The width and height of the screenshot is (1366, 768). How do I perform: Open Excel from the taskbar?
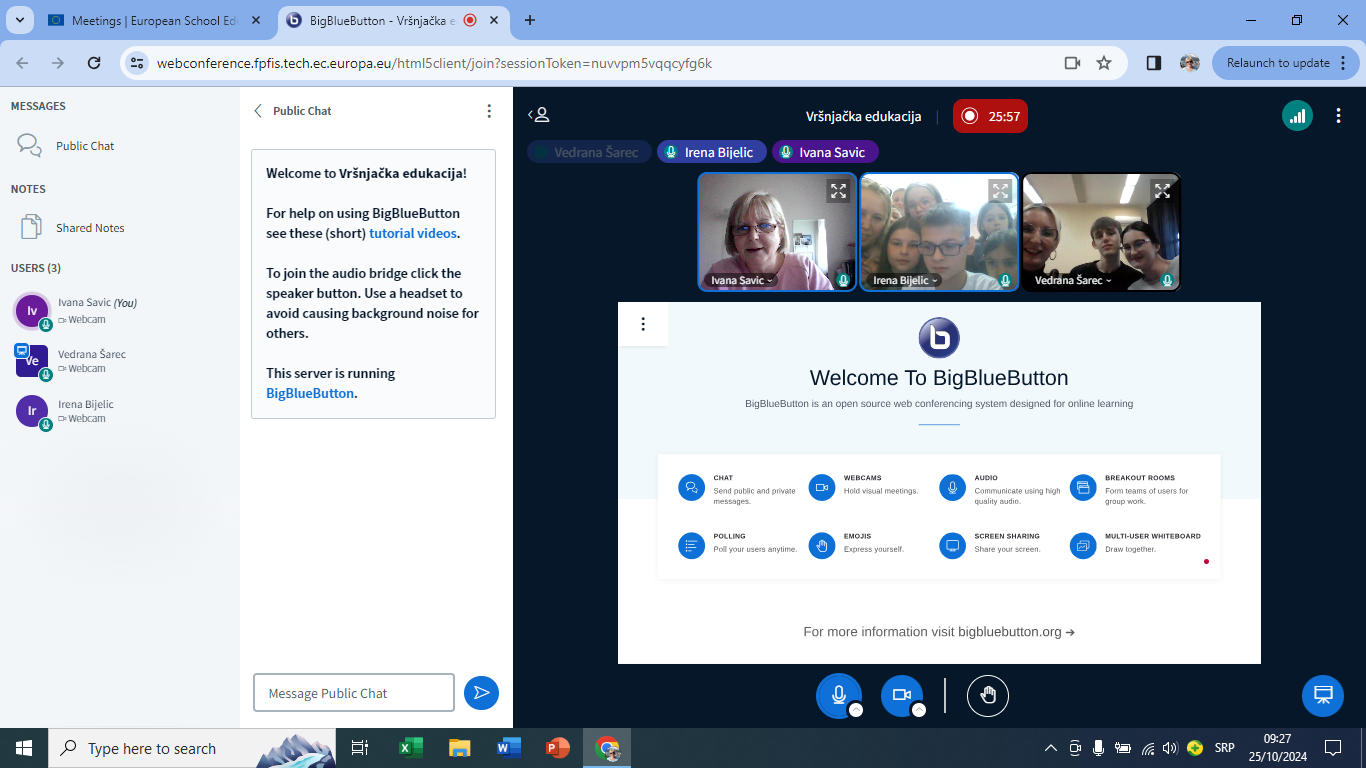click(x=411, y=748)
